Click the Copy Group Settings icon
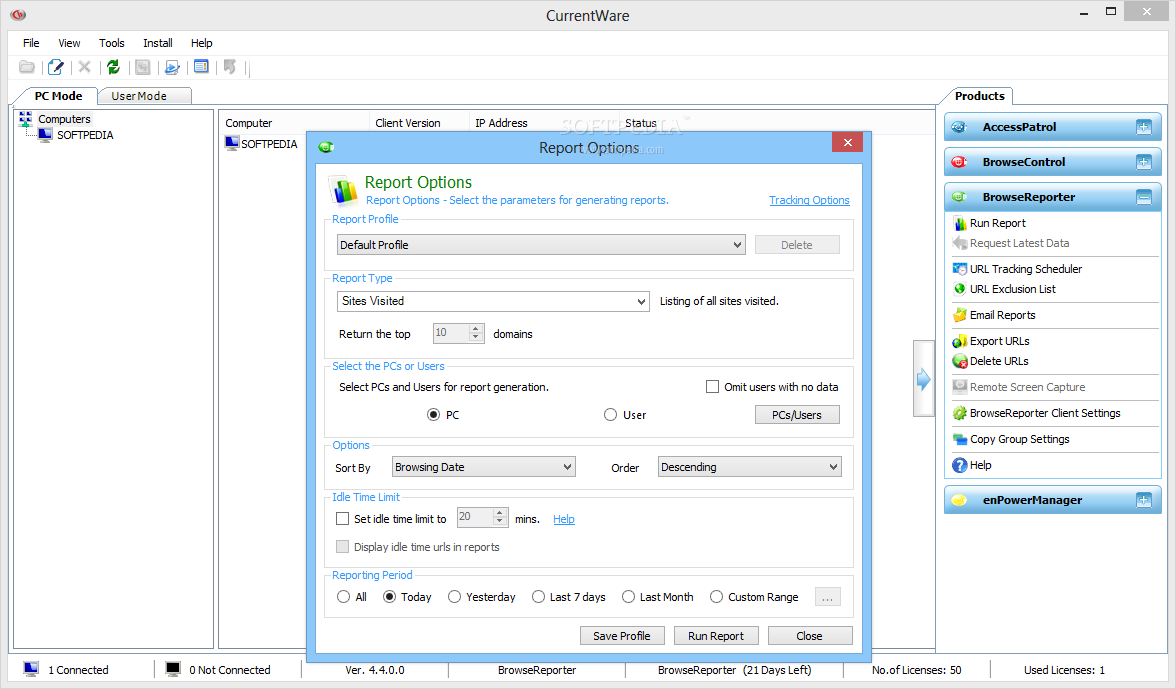This screenshot has width=1176, height=689. click(960, 439)
